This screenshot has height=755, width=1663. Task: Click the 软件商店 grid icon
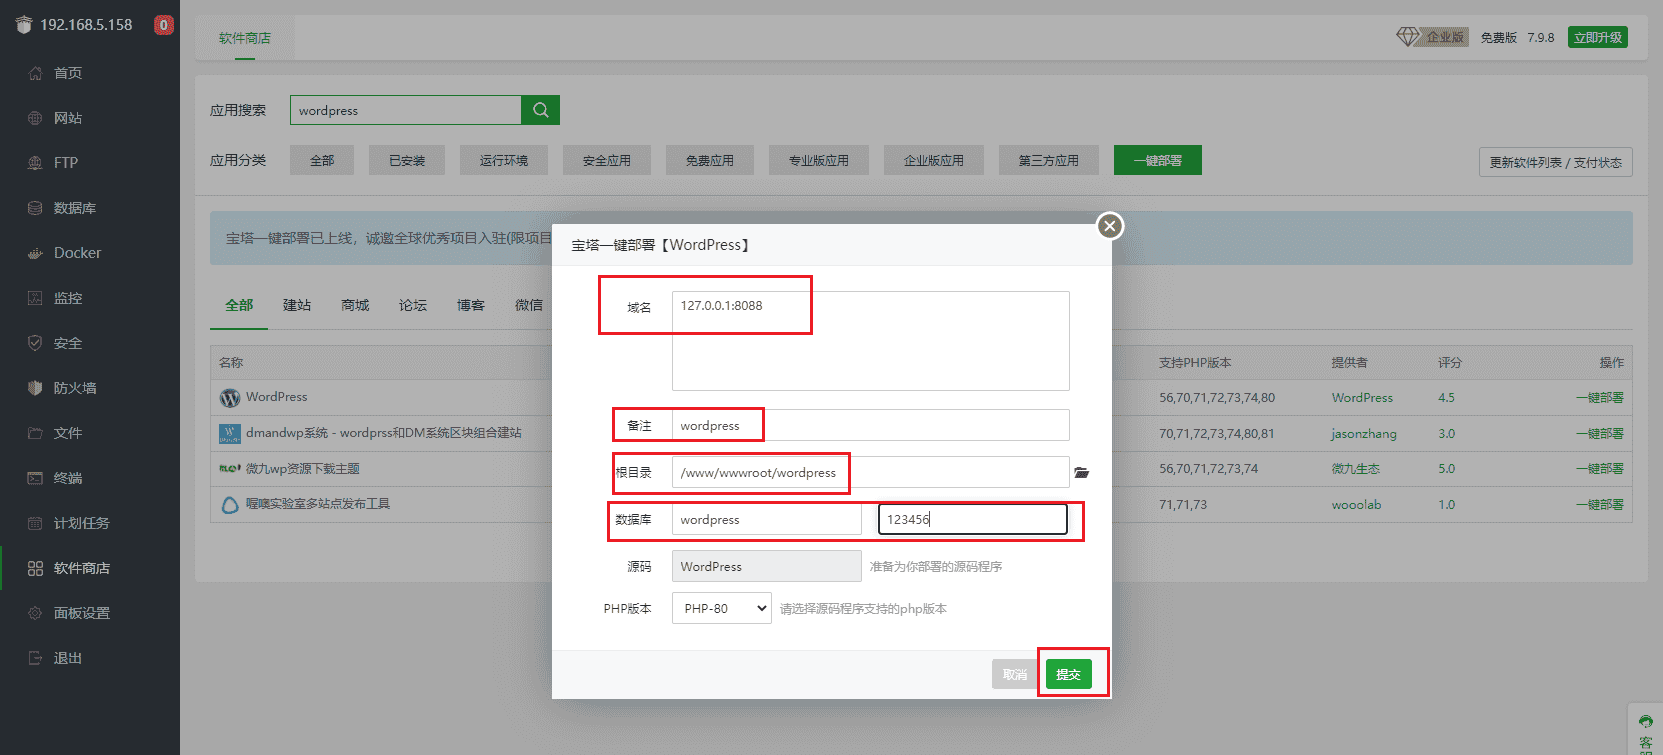click(x=35, y=568)
